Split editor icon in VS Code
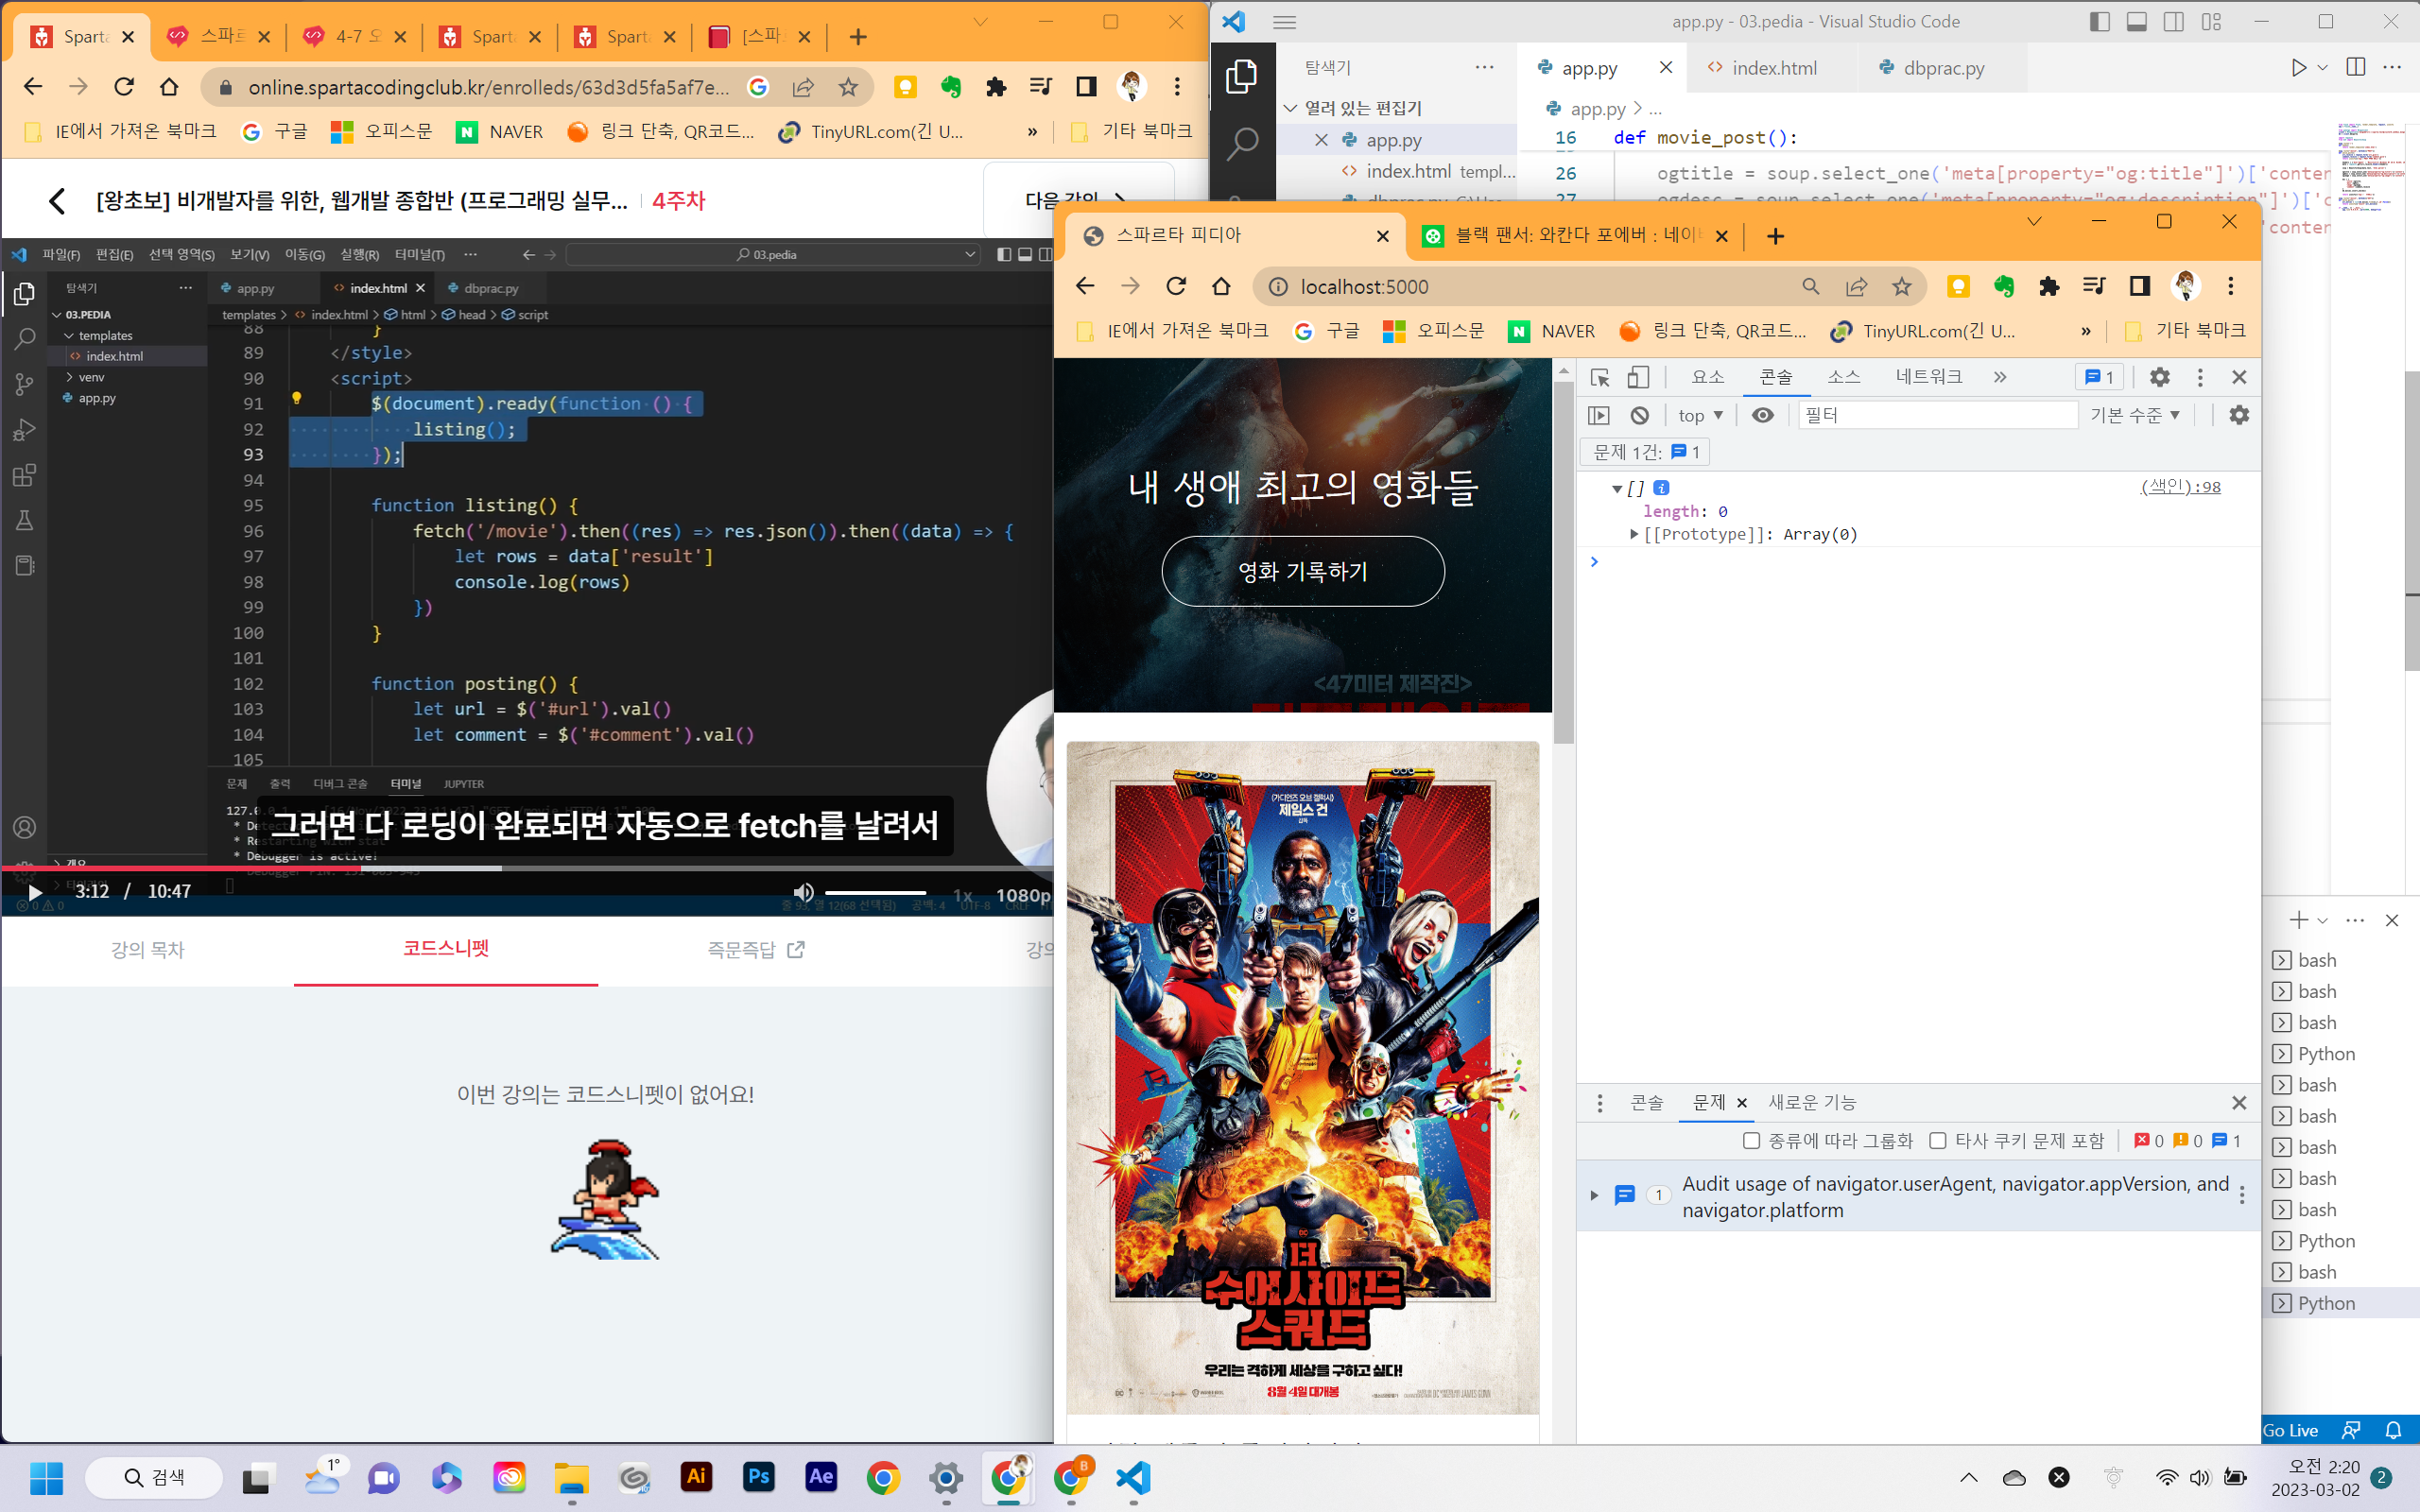 [2356, 67]
